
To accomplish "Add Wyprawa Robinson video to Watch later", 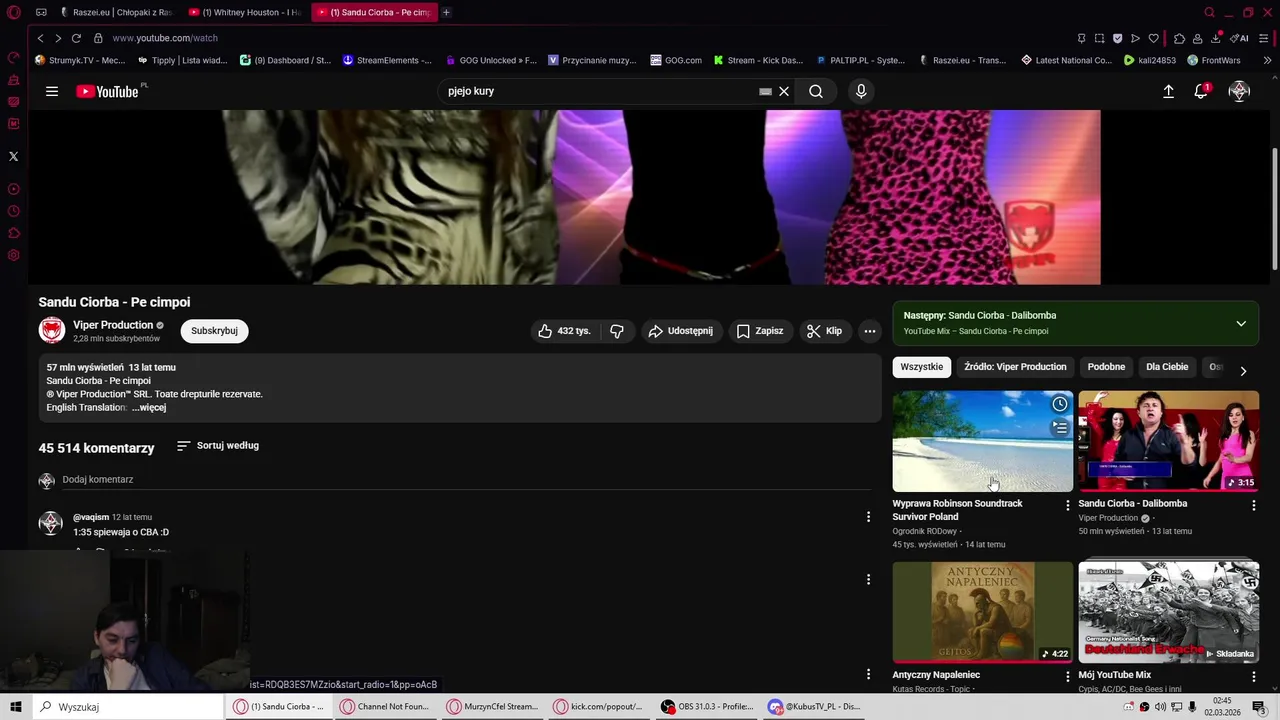I will (x=1060, y=404).
